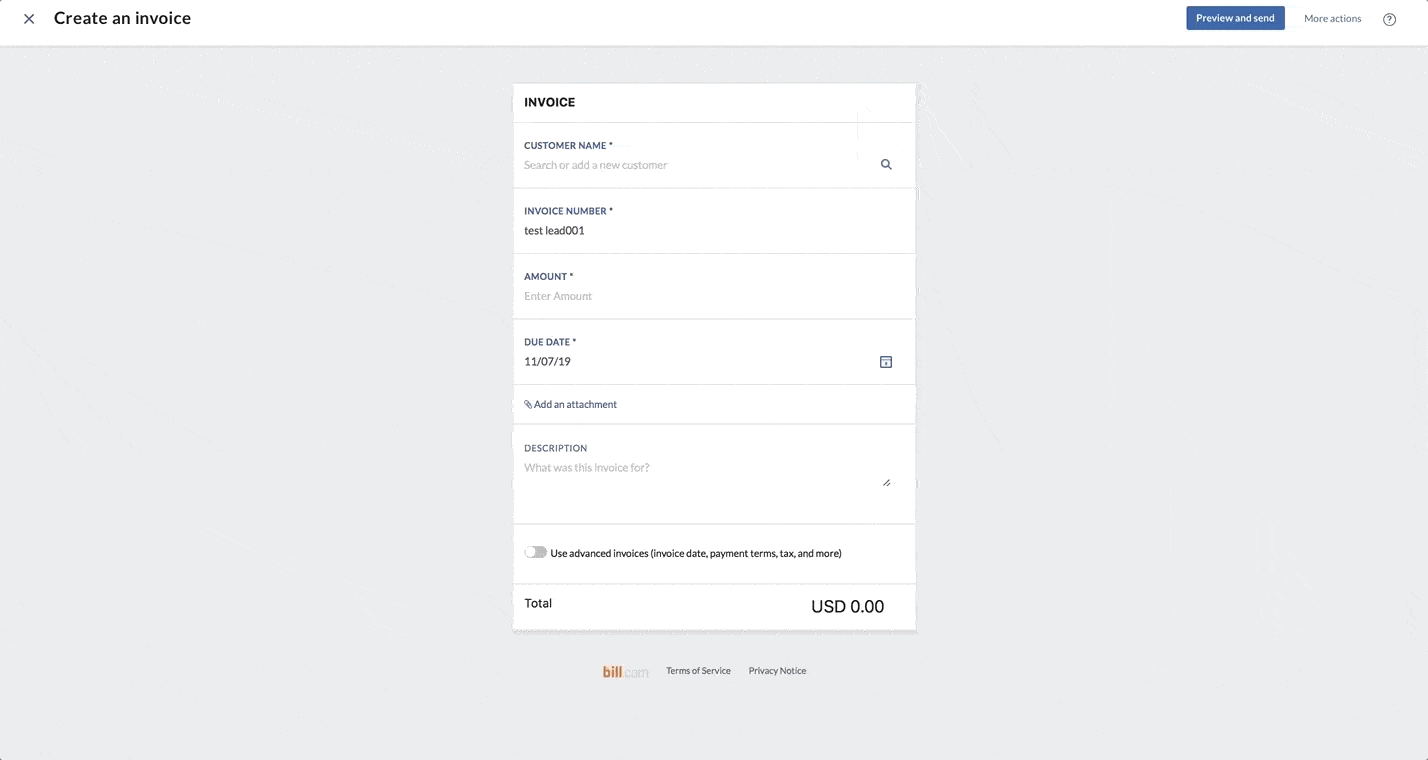Screen dimensions: 1428x760
Task: Click the Total USD 0.00 row
Action: [x=713, y=605]
